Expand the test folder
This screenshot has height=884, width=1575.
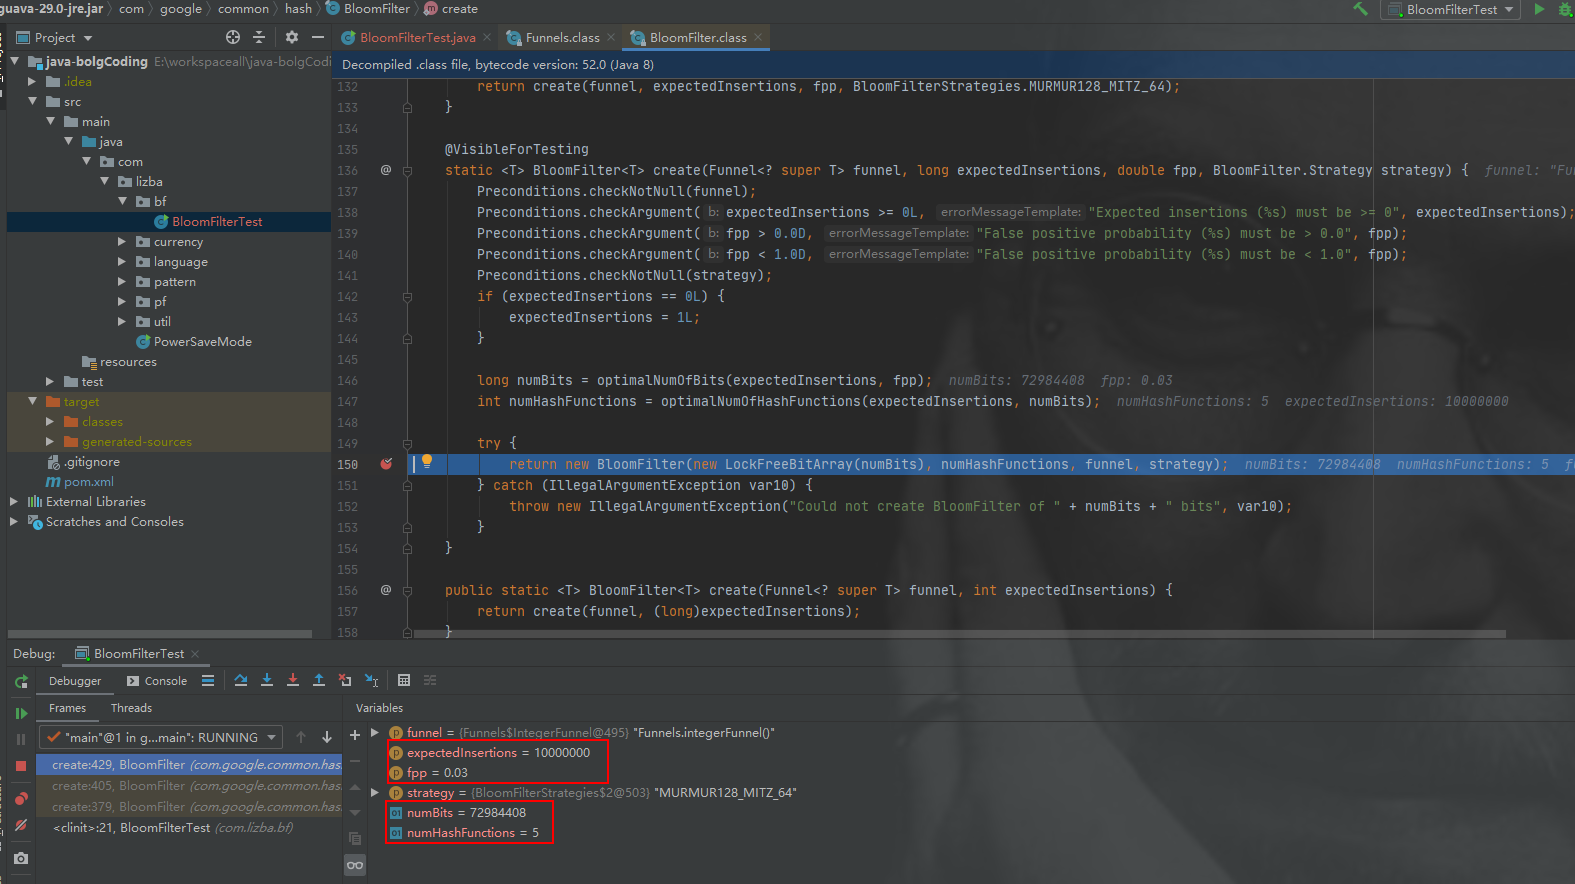tap(50, 382)
